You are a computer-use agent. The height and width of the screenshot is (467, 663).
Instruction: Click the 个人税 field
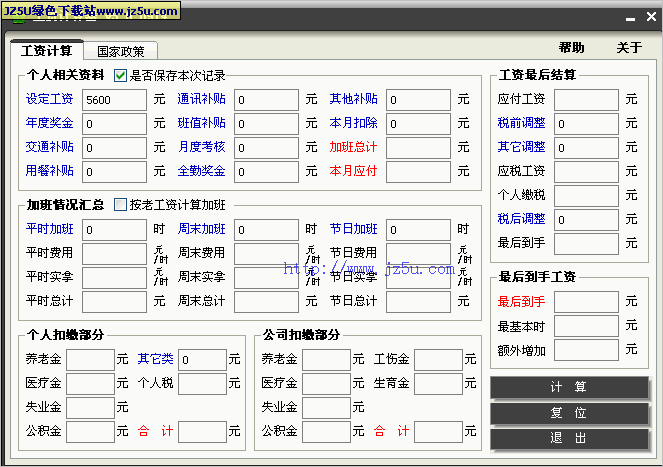[x=203, y=384]
